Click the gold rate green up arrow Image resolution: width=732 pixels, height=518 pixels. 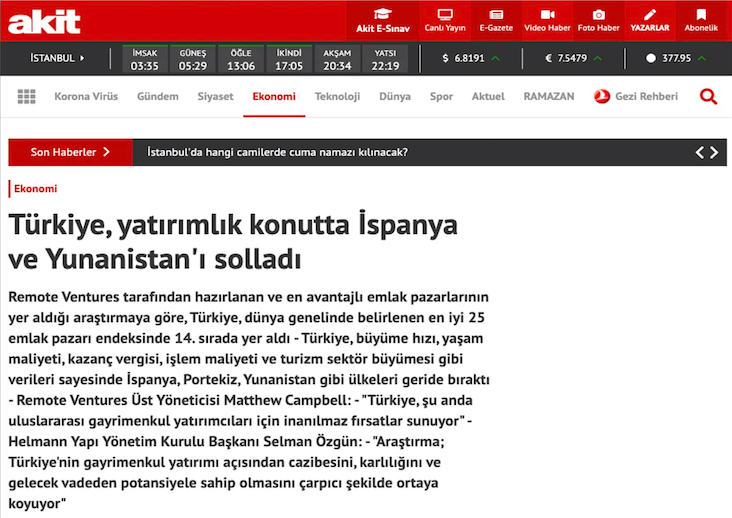[x=702, y=58]
